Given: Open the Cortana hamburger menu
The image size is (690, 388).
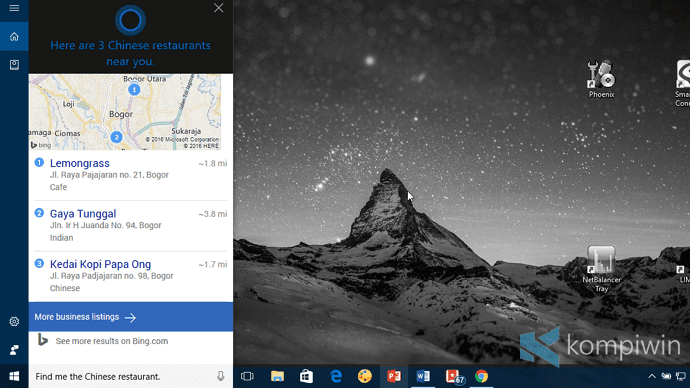Looking at the screenshot, I should [14, 8].
